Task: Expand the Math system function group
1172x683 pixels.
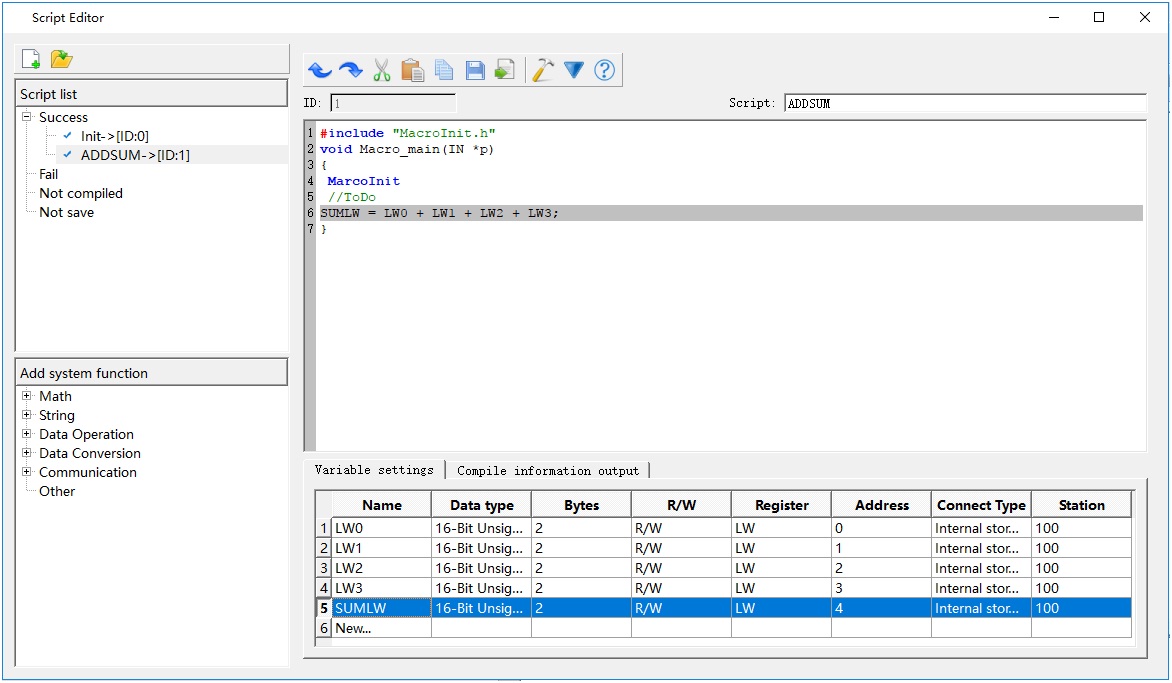Action: pos(26,396)
